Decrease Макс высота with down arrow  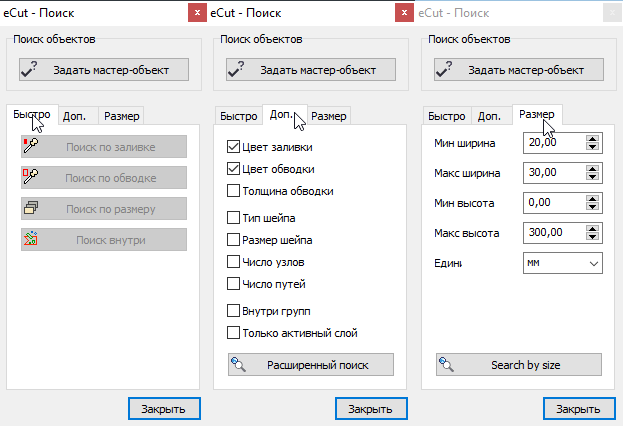tap(592, 237)
